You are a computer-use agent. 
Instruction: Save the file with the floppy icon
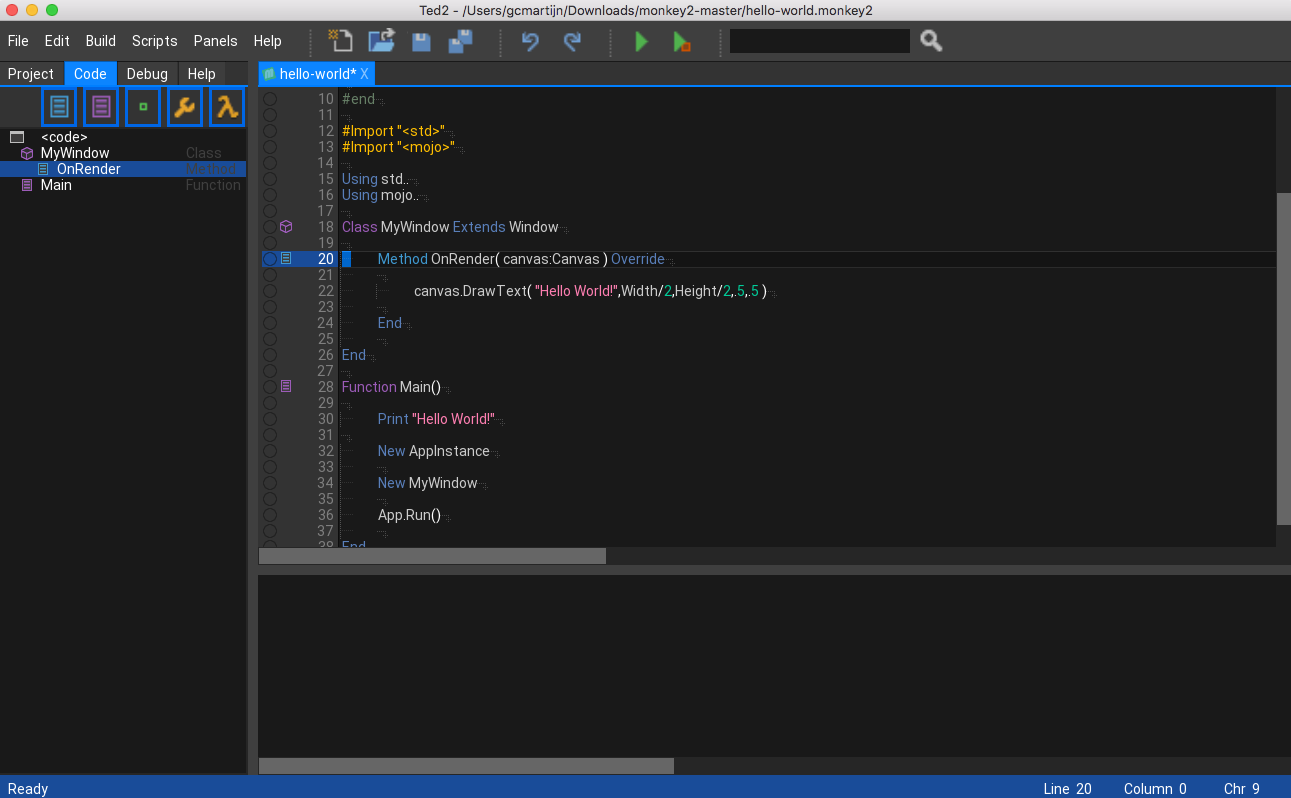click(421, 41)
